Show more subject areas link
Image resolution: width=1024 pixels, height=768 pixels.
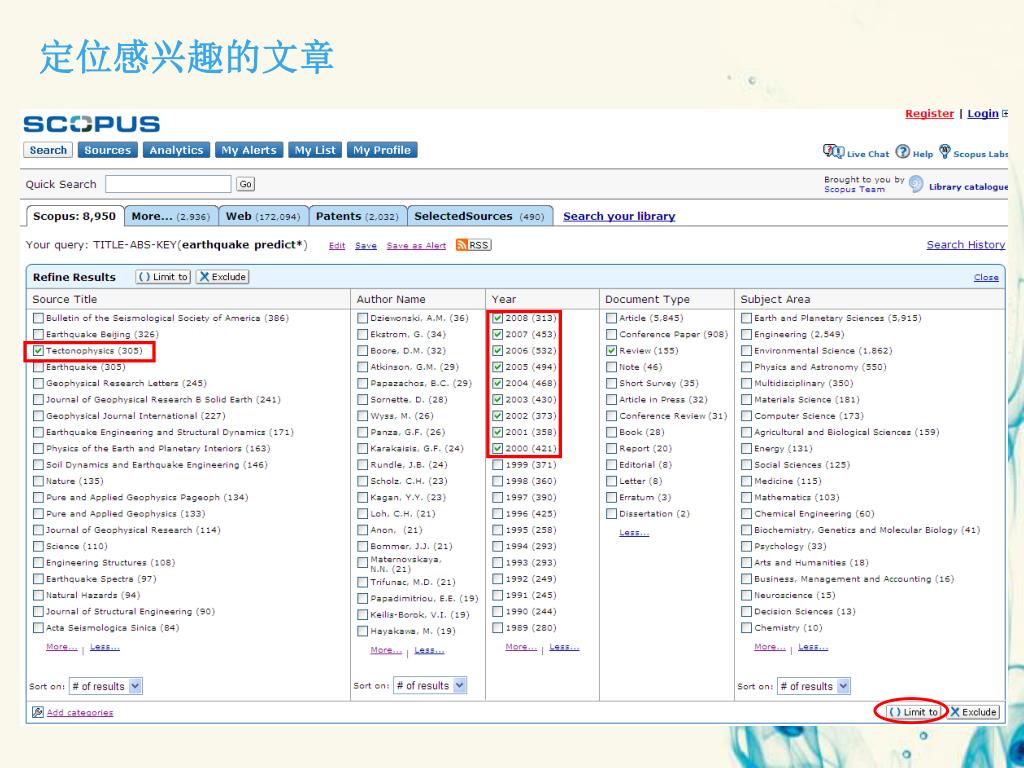coord(769,647)
